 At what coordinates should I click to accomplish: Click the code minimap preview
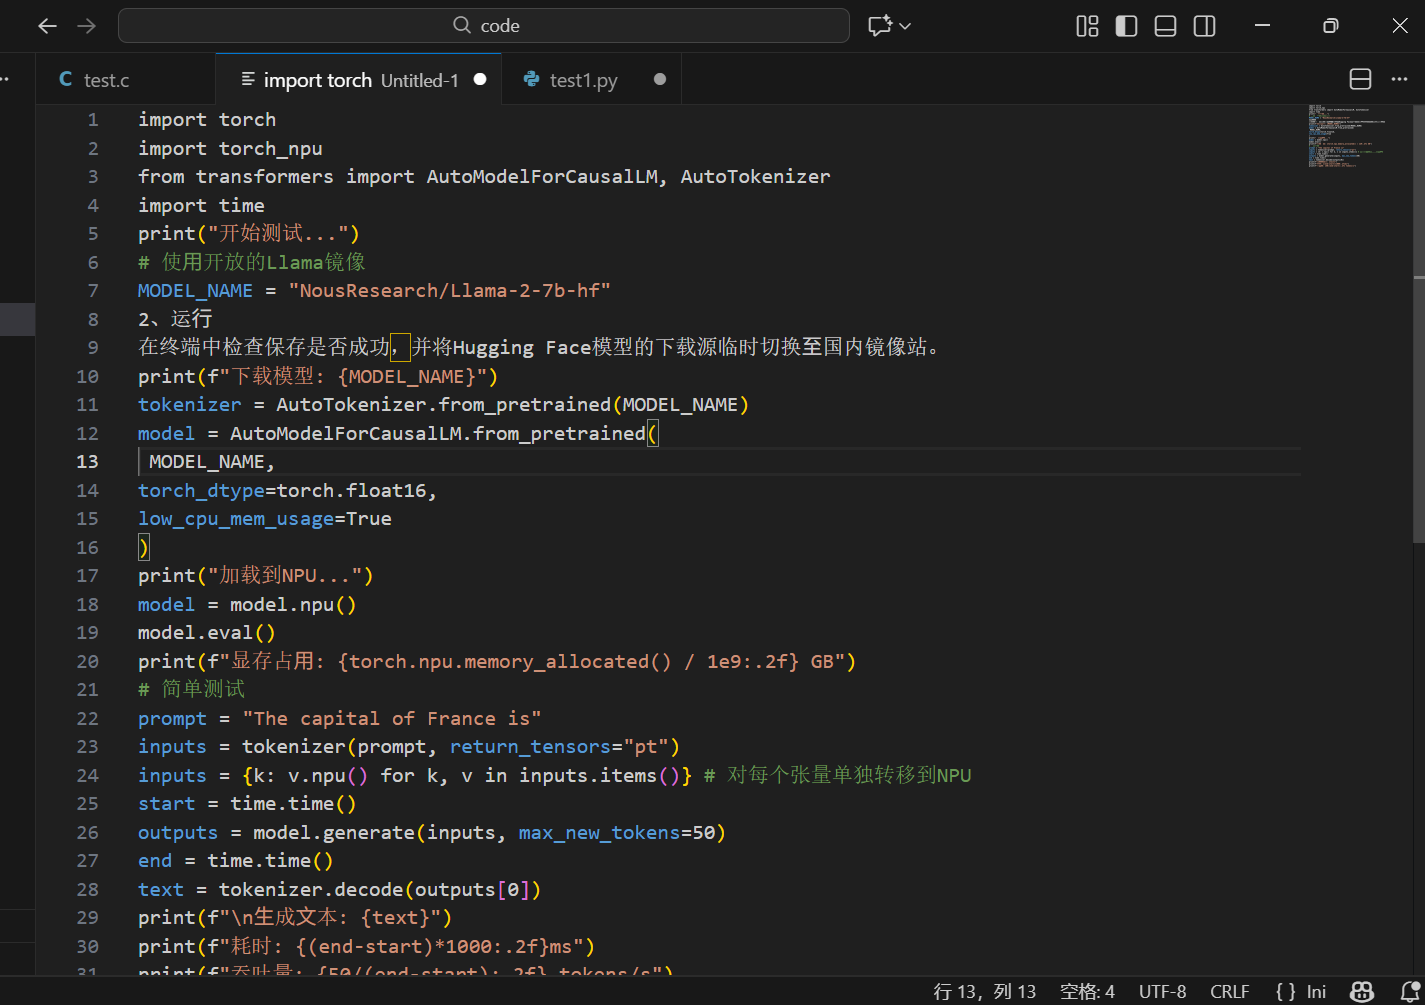tap(1346, 136)
